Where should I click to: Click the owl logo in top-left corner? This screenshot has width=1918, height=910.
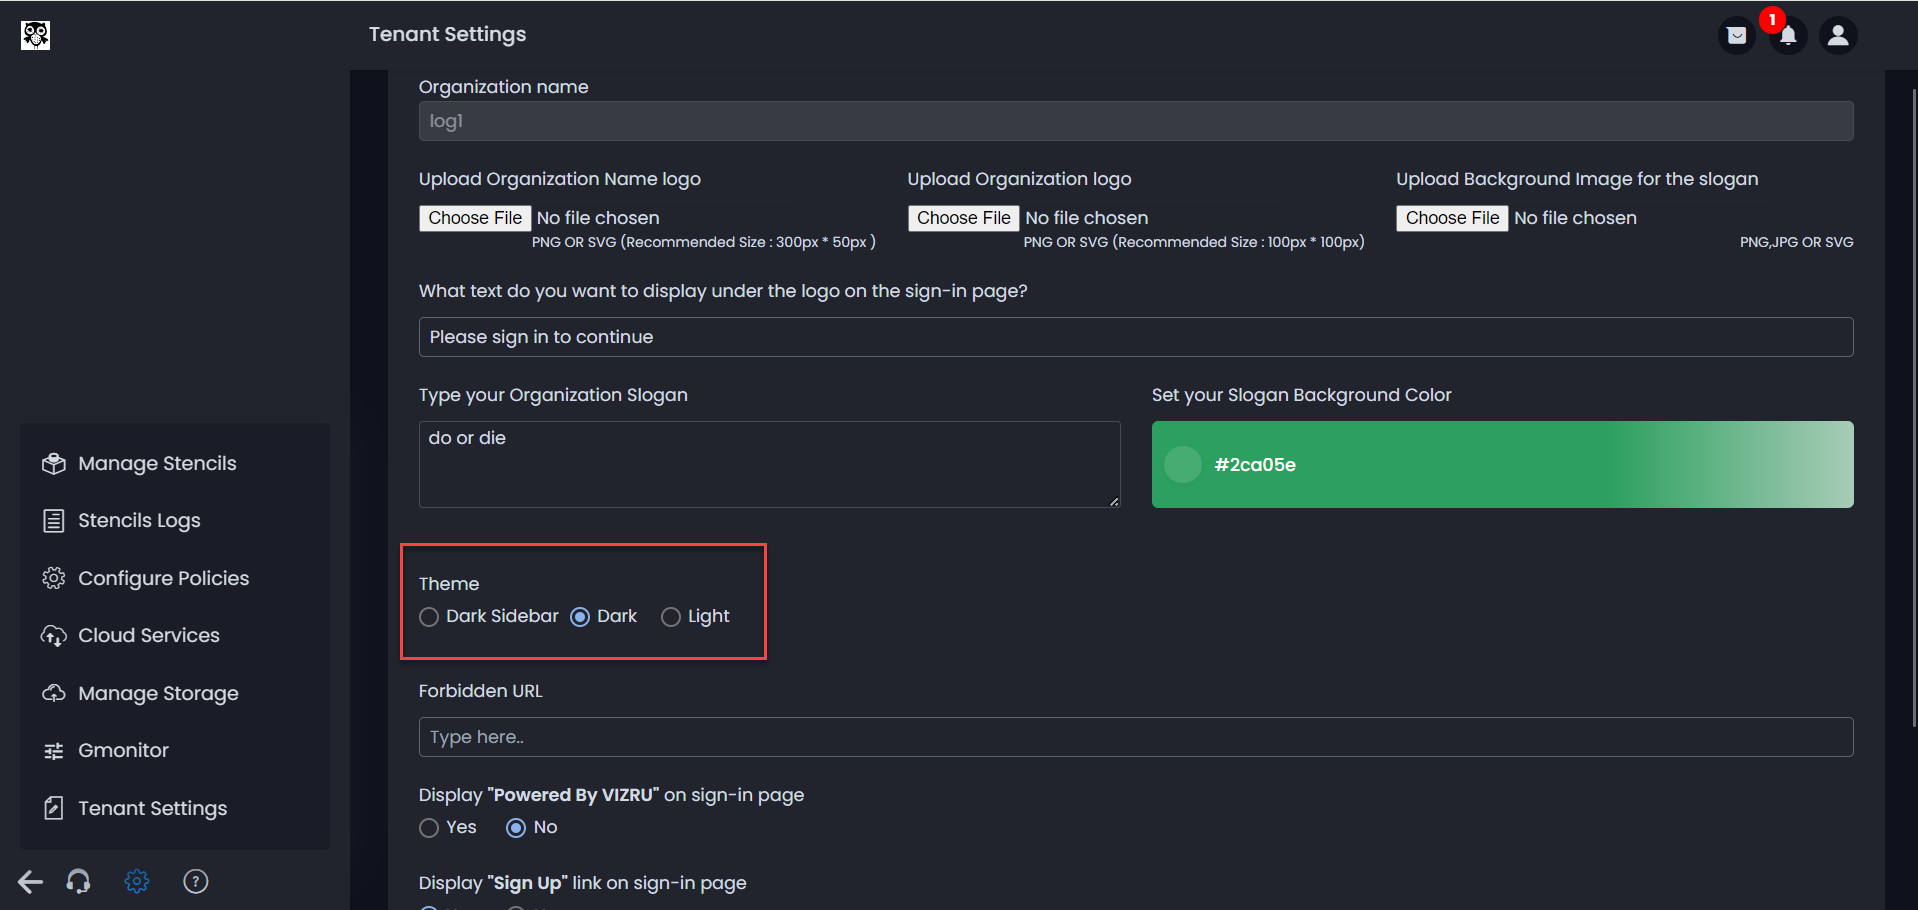point(35,35)
